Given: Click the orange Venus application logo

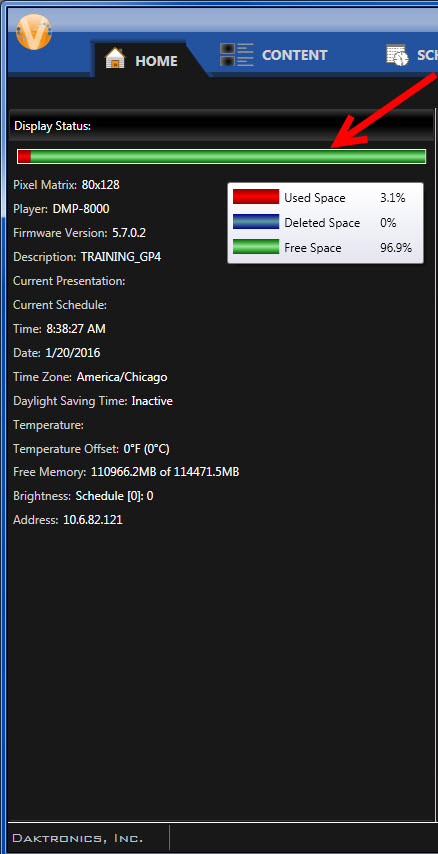Looking at the screenshot, I should (x=34, y=32).
